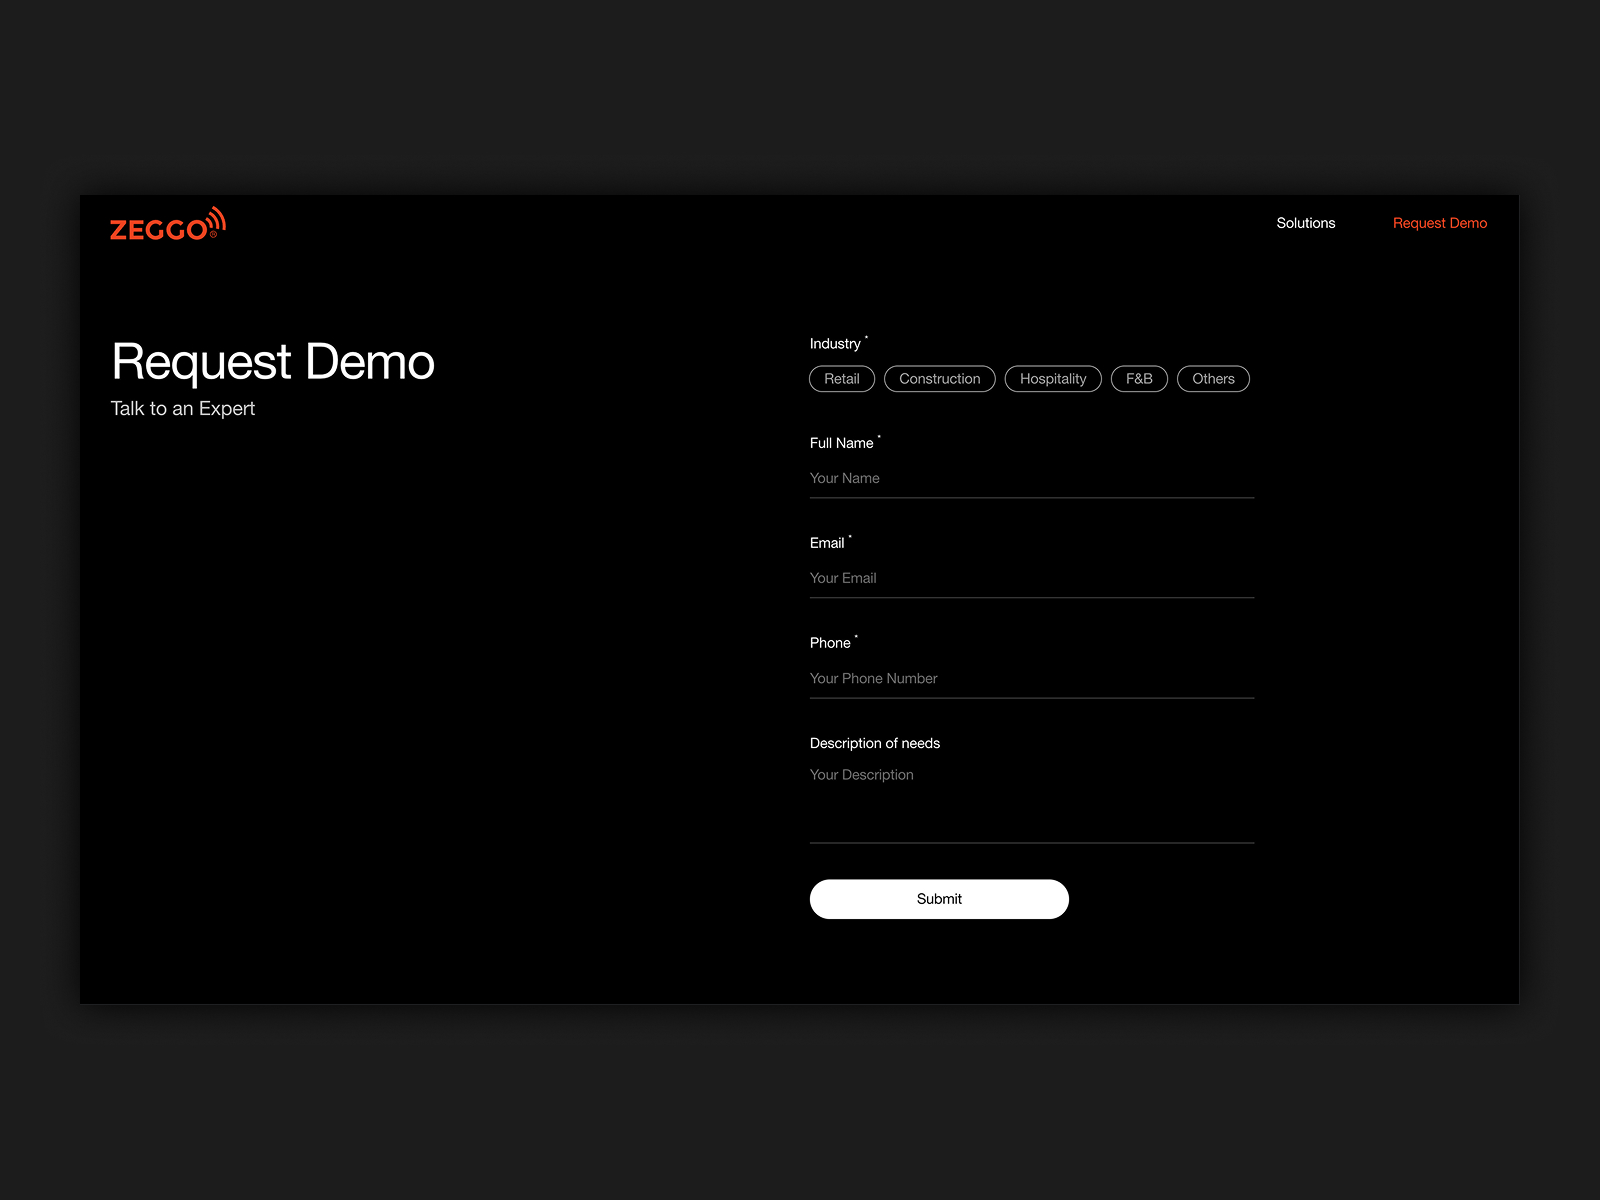Image resolution: width=1600 pixels, height=1200 pixels.
Task: Click the ZEGGO logo
Action: [168, 225]
